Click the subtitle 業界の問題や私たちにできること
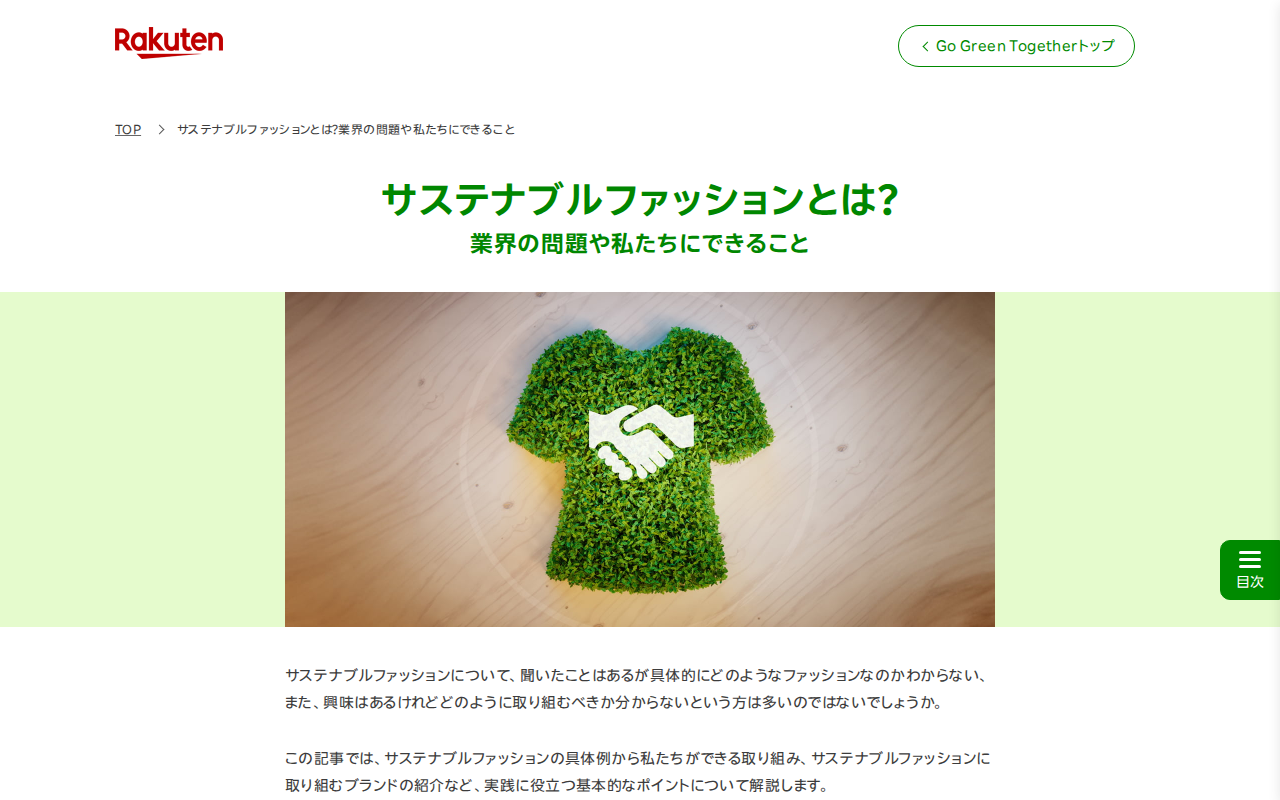1280x800 pixels. [x=640, y=243]
